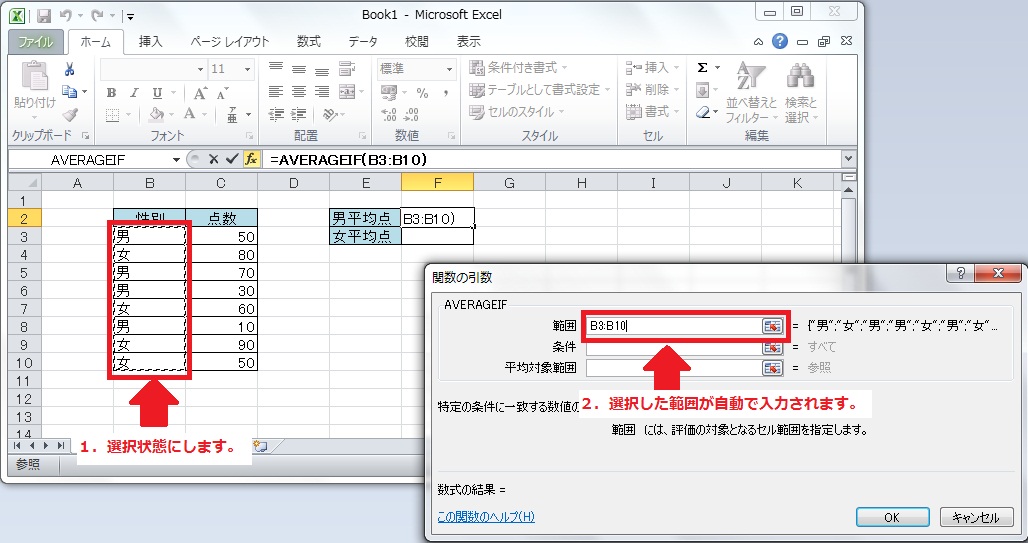
Task: Select column F header
Action: (437, 183)
